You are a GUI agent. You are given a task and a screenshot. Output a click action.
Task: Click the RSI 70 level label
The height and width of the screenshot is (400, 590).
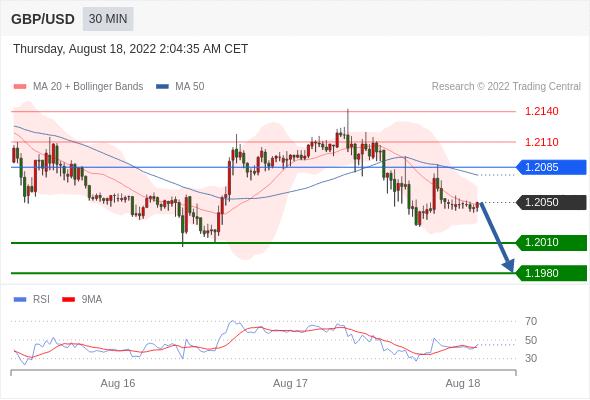pyautogui.click(x=531, y=321)
